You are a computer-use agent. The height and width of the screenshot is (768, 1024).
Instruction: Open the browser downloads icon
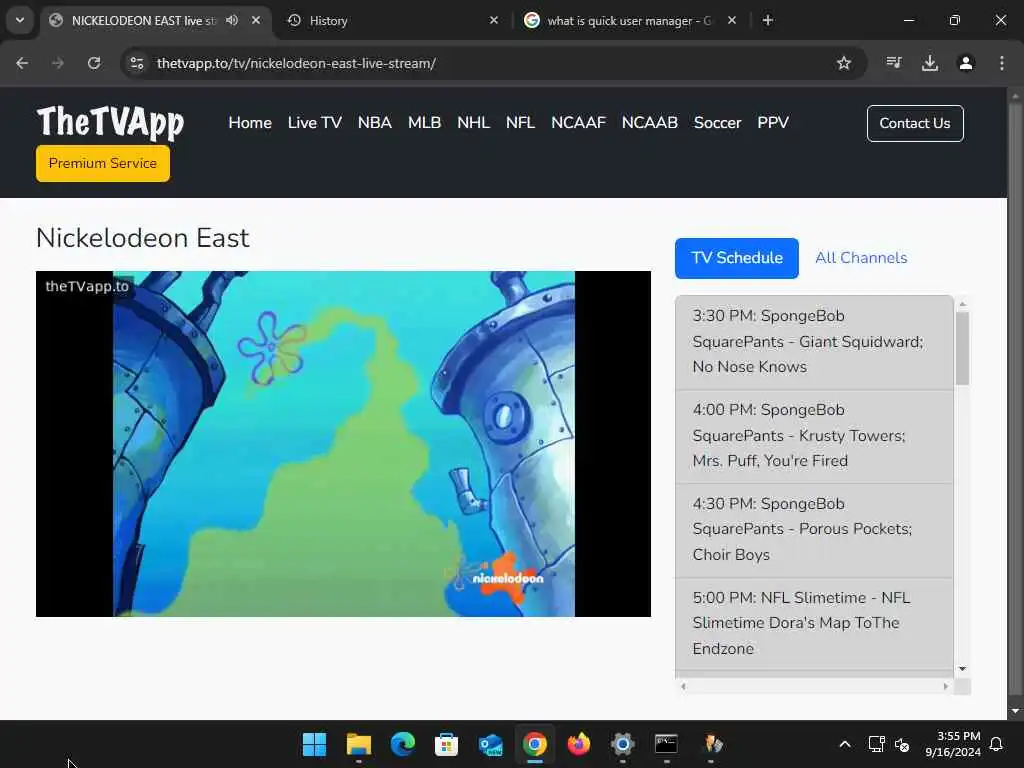pyautogui.click(x=930, y=63)
